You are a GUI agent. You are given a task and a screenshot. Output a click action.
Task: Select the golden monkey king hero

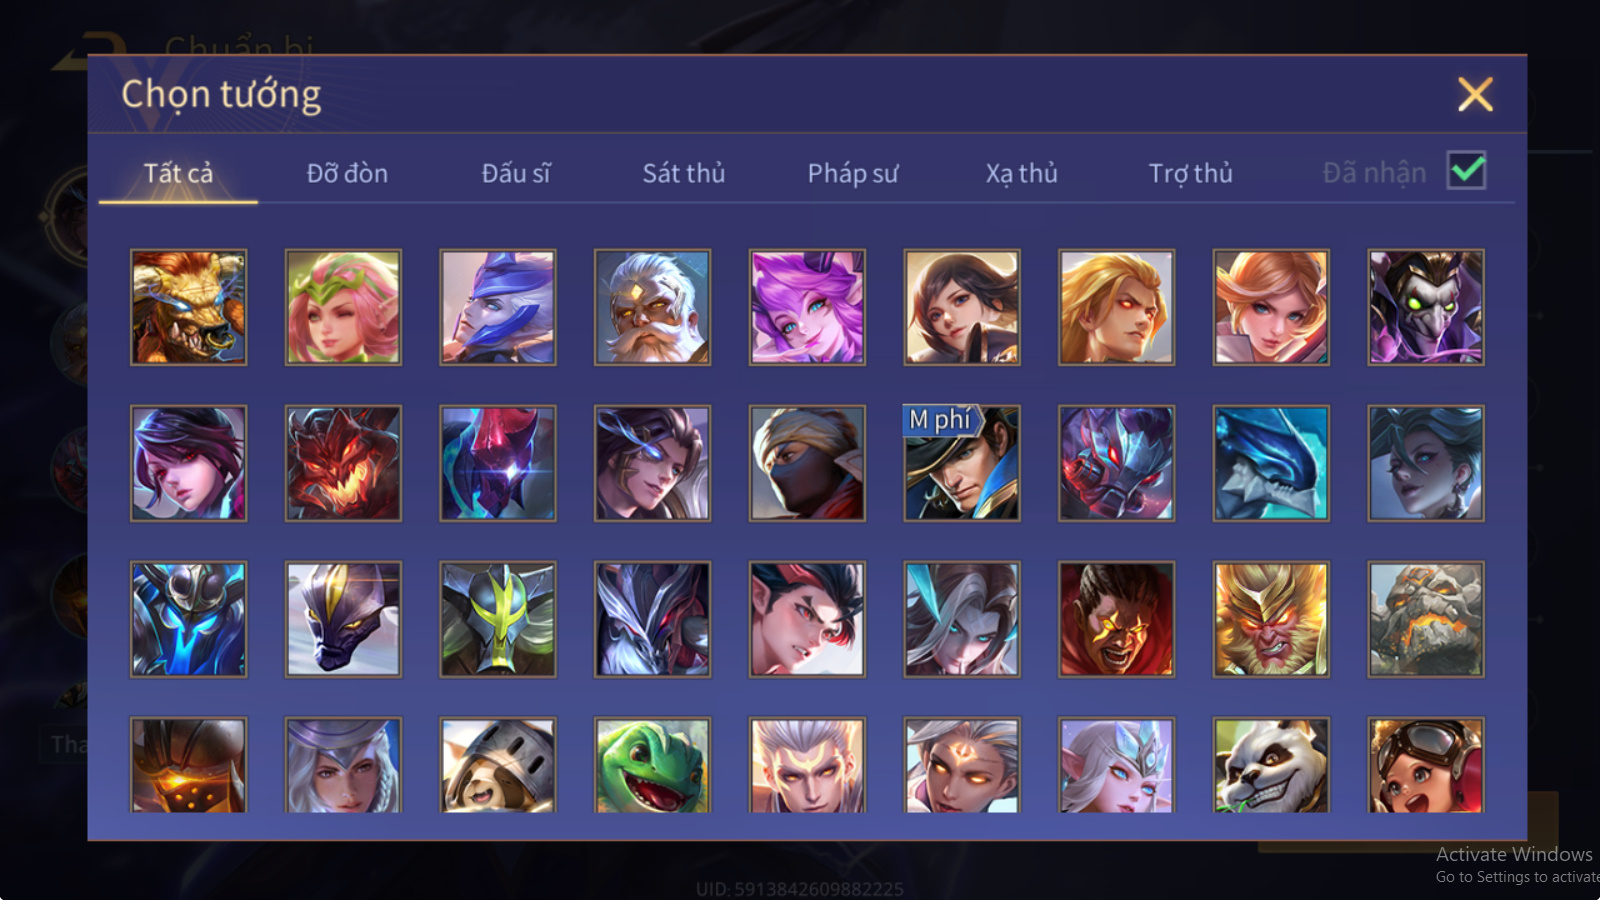pyautogui.click(x=1271, y=619)
